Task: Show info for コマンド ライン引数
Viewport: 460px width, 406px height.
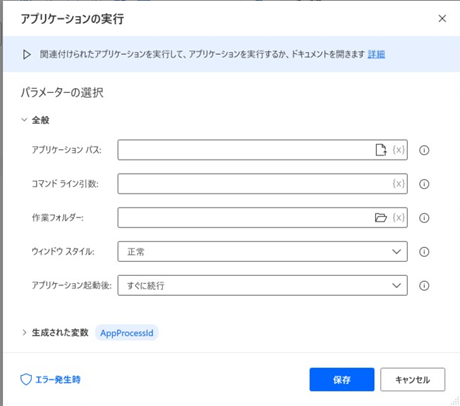Action: pos(424,184)
